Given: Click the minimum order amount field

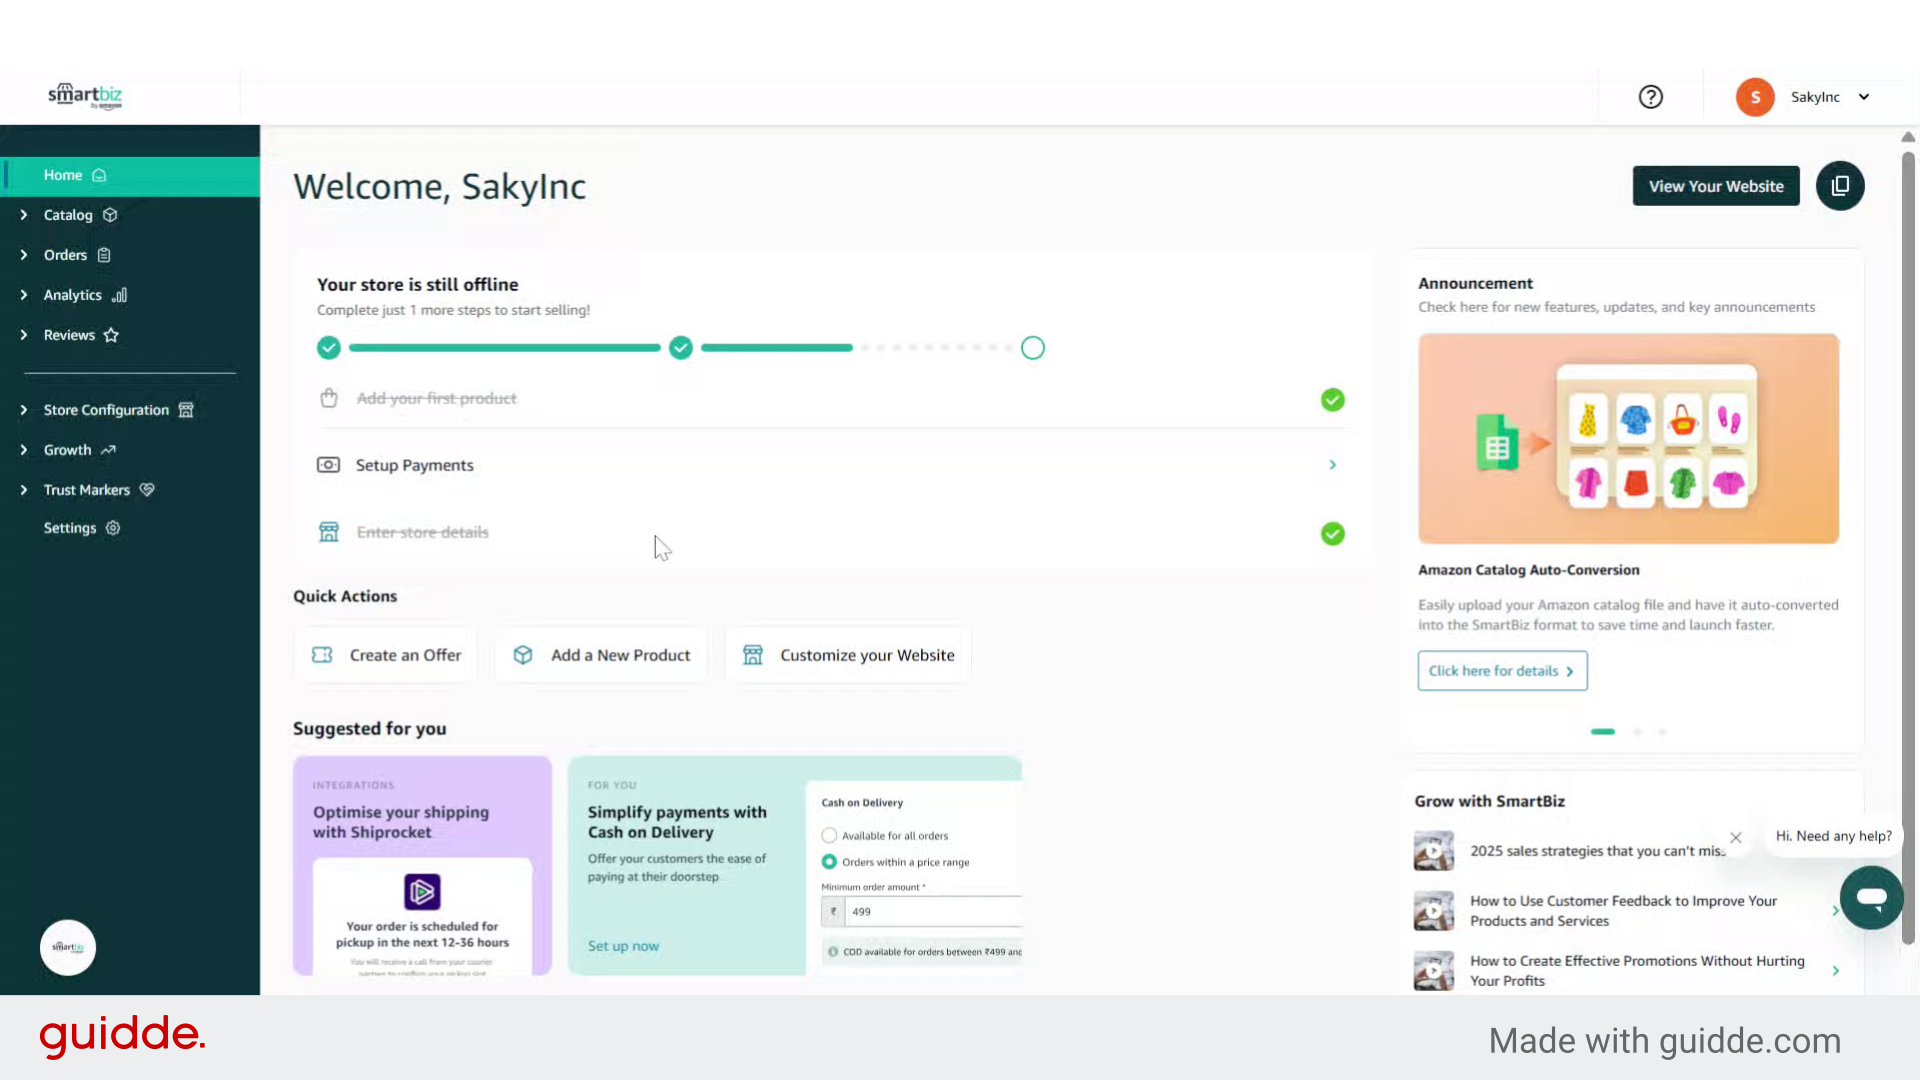Looking at the screenshot, I should tap(930, 912).
